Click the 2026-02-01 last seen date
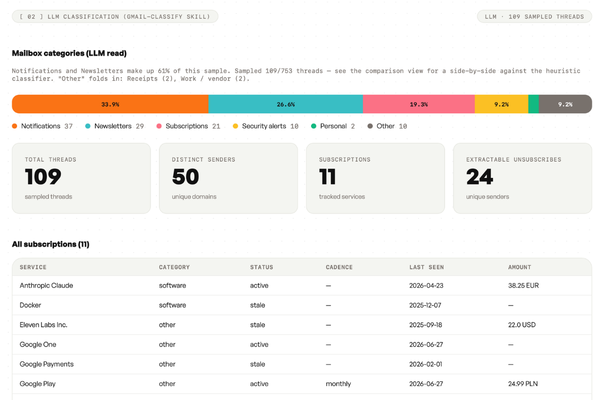The image size is (600, 400). [425, 364]
